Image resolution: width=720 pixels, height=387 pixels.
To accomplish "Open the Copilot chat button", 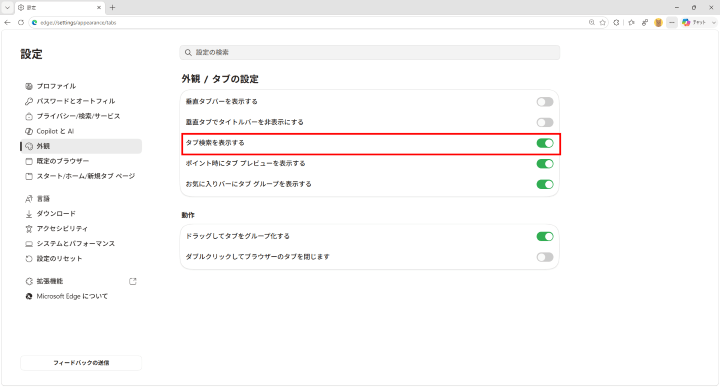I will [x=694, y=22].
